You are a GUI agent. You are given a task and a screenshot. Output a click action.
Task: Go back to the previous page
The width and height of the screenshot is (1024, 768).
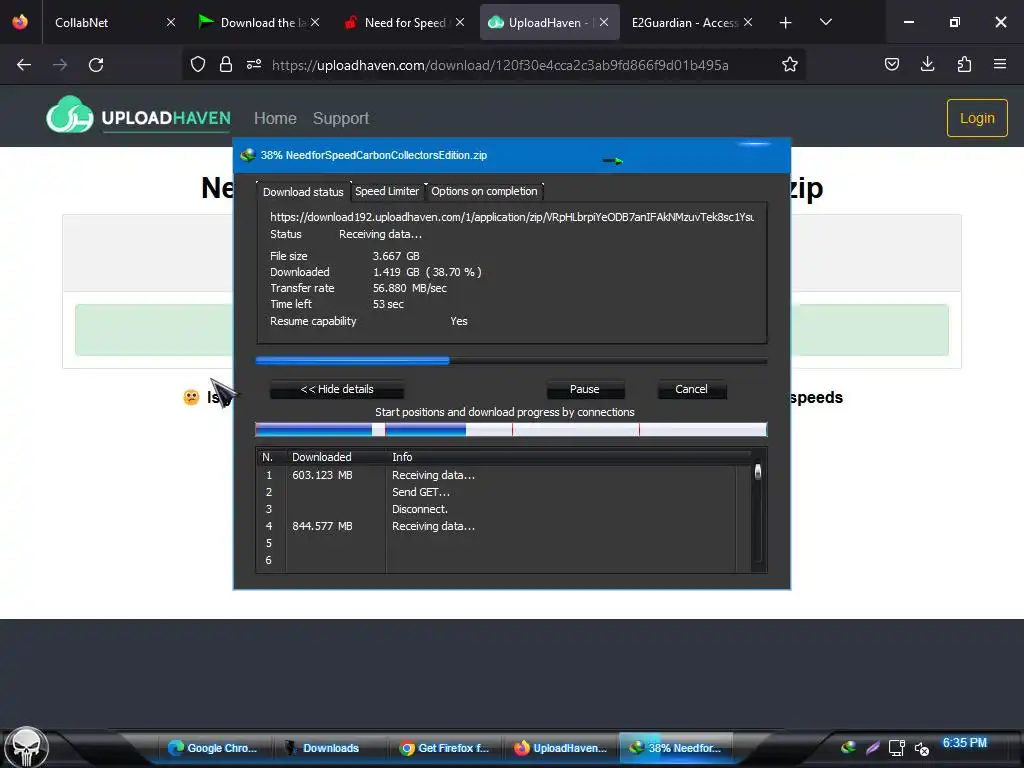24,65
